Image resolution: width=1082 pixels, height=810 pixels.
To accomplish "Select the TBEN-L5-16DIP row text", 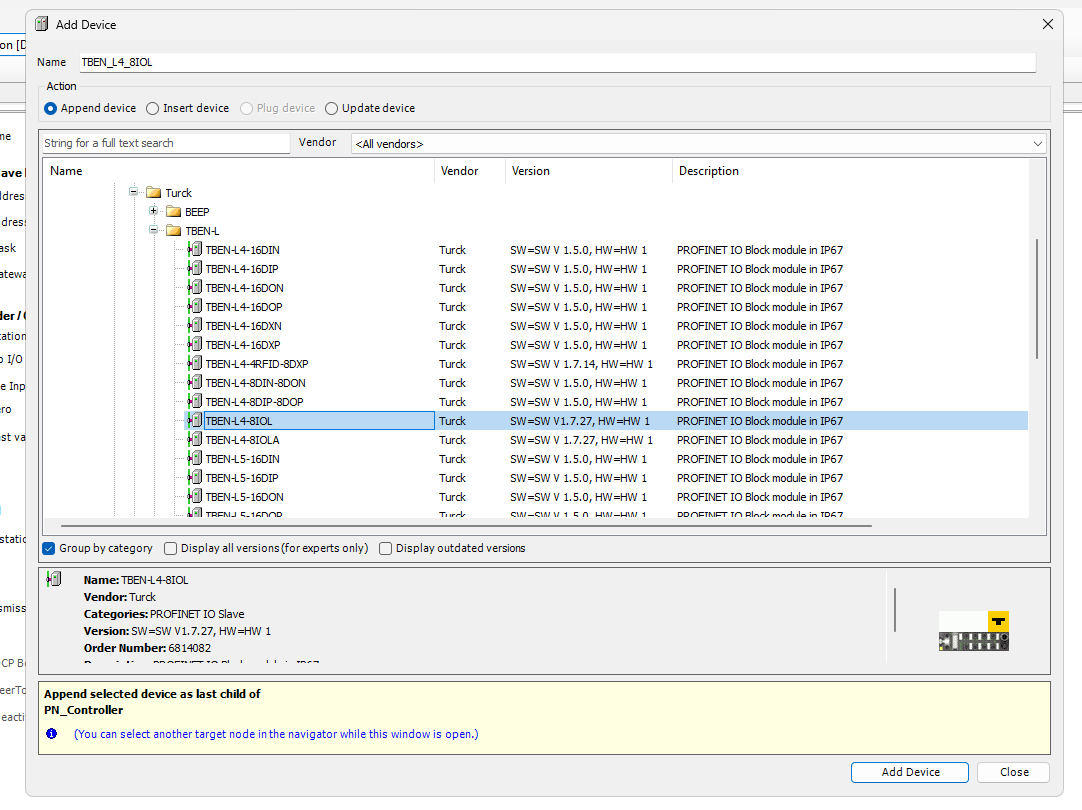I will [242, 477].
